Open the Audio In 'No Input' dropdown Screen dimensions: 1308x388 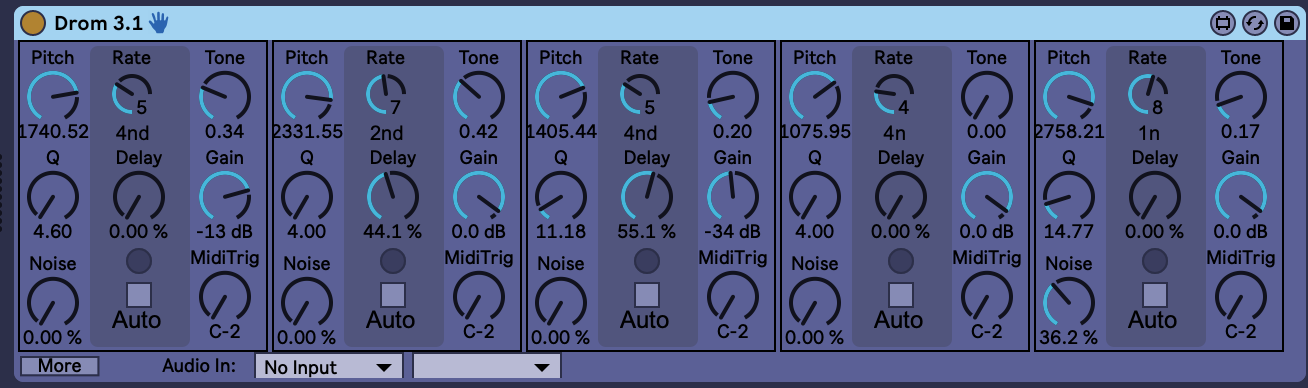pyautogui.click(x=329, y=367)
